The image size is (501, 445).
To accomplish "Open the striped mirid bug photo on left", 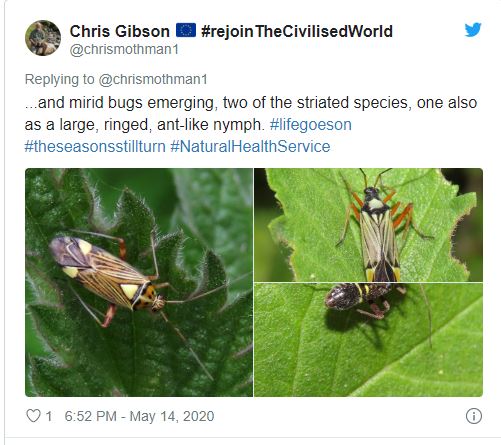I will [x=139, y=282].
